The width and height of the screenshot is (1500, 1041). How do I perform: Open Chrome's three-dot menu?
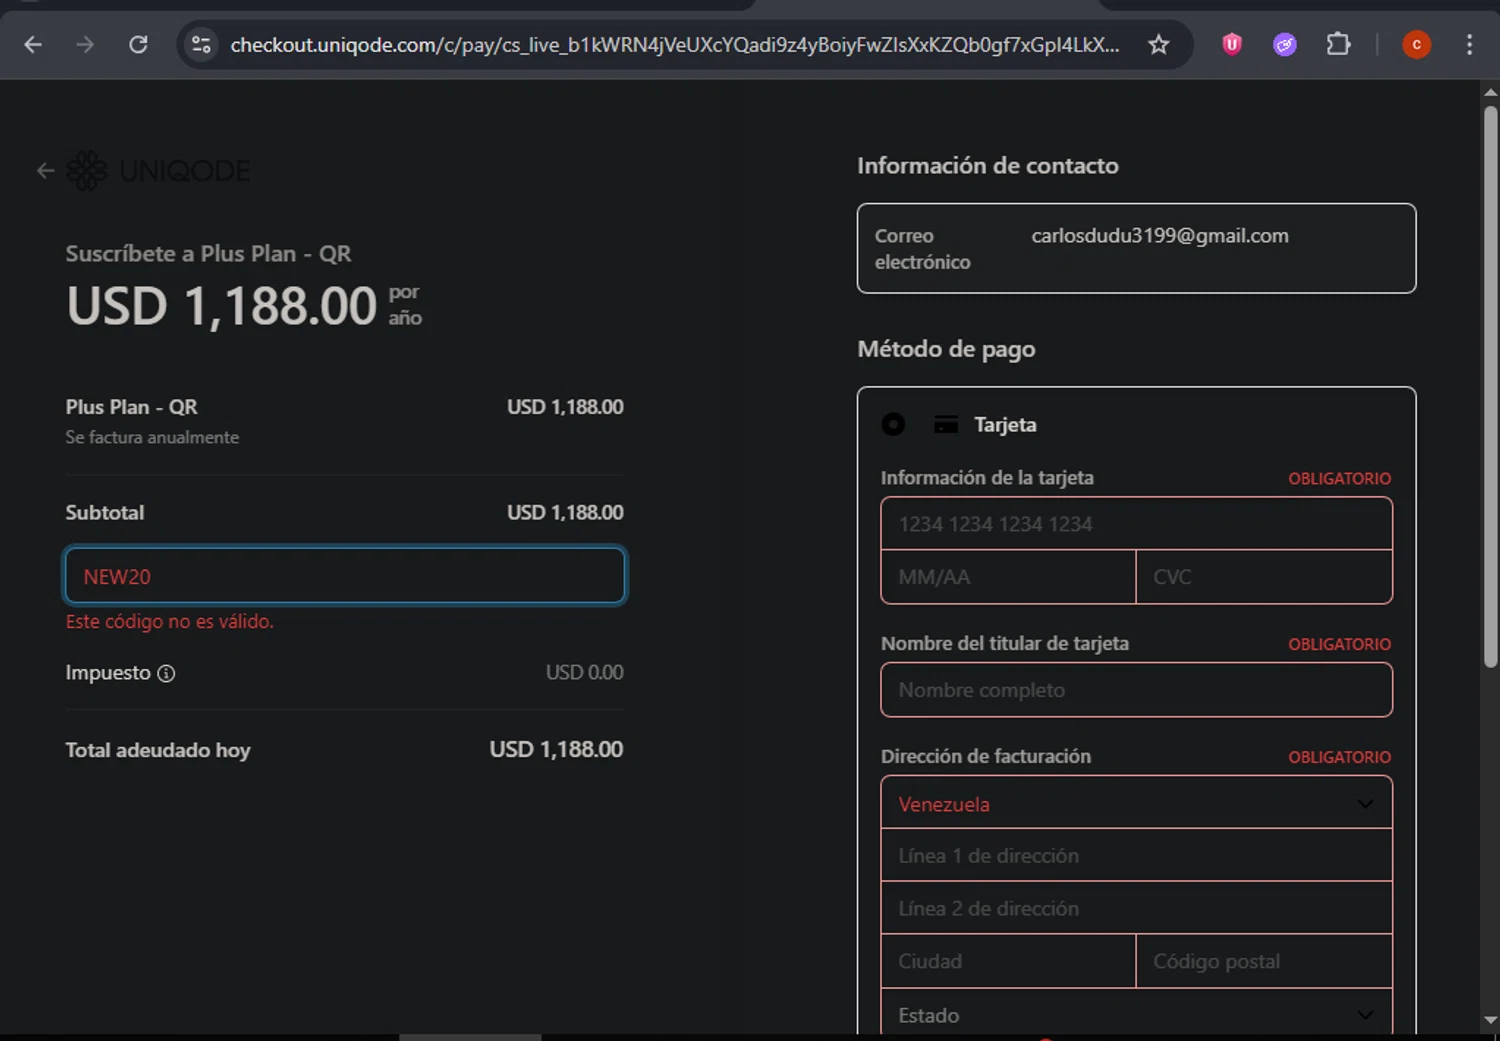pos(1469,44)
